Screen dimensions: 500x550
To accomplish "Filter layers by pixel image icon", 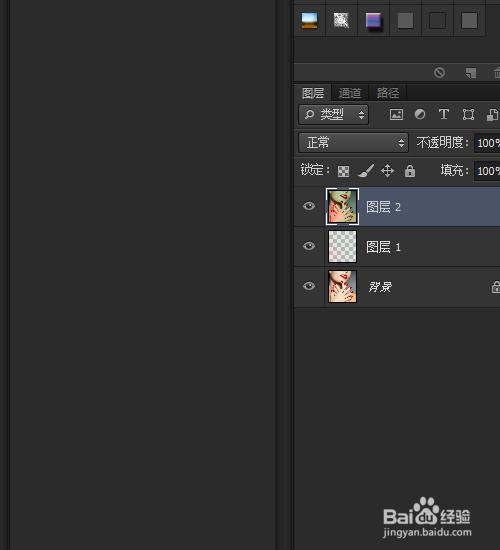I will (396, 114).
